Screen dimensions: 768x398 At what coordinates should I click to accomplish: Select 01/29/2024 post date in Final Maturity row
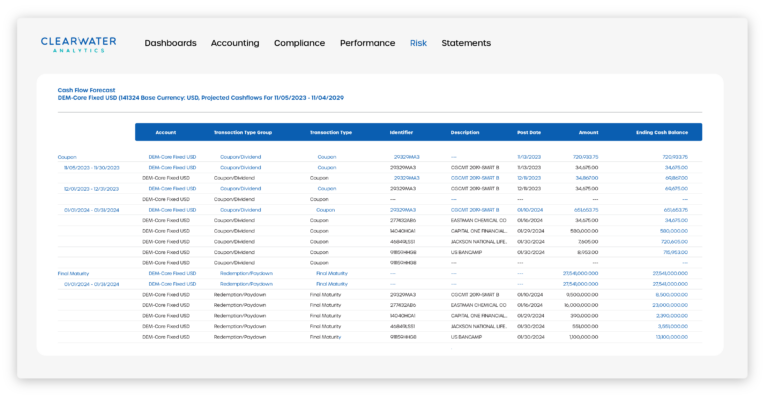[x=530, y=316]
